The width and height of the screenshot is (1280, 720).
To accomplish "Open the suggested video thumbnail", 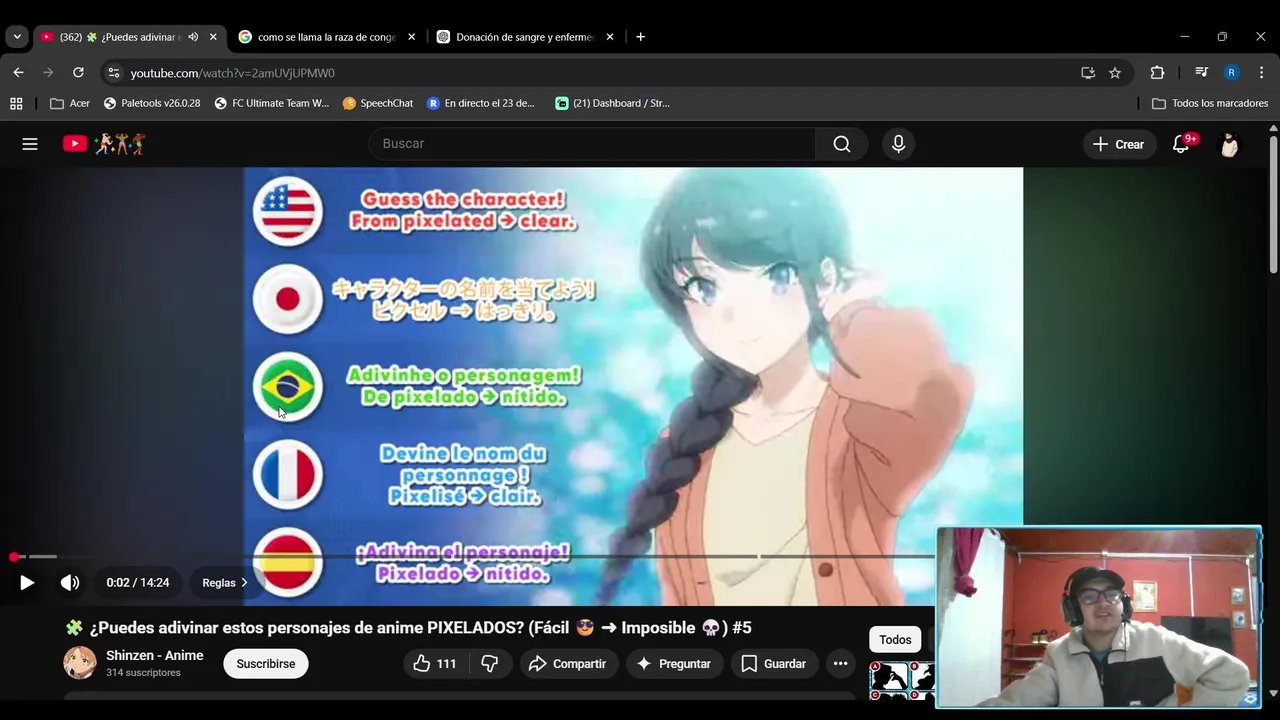I will click(903, 679).
